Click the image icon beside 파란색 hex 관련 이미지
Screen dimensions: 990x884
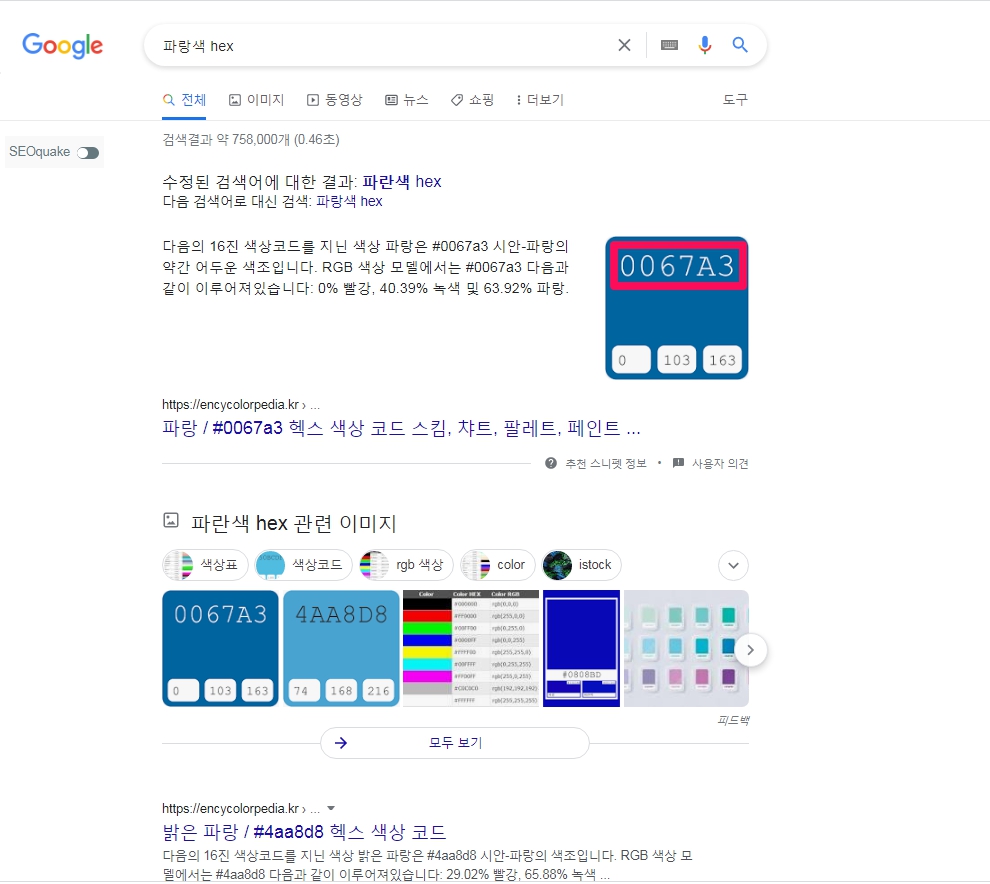170,520
